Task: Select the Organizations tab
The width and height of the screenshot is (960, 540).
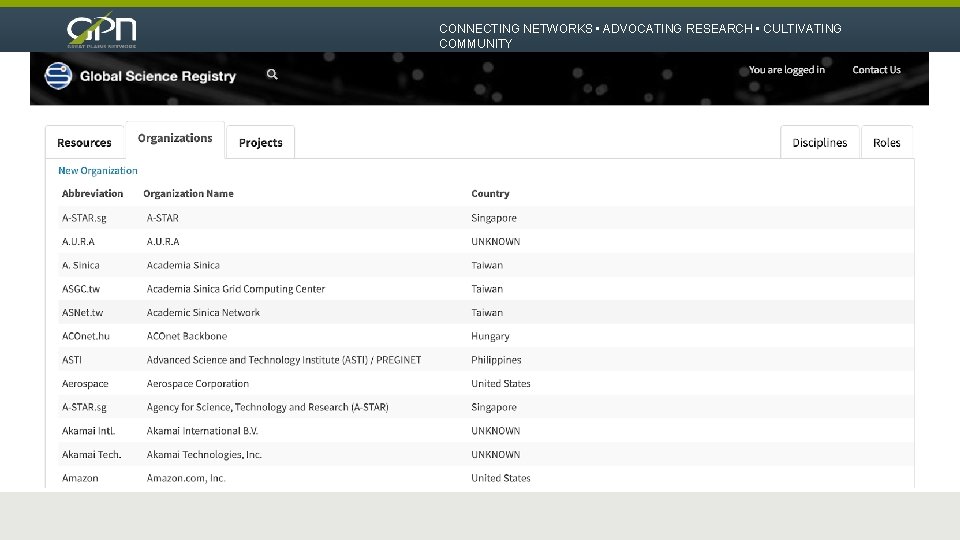Action: (175, 138)
